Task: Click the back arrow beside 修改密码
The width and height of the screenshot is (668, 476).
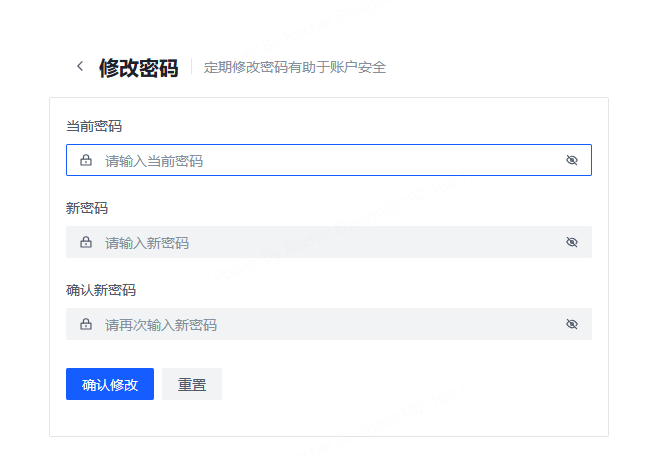Action: 80,67
